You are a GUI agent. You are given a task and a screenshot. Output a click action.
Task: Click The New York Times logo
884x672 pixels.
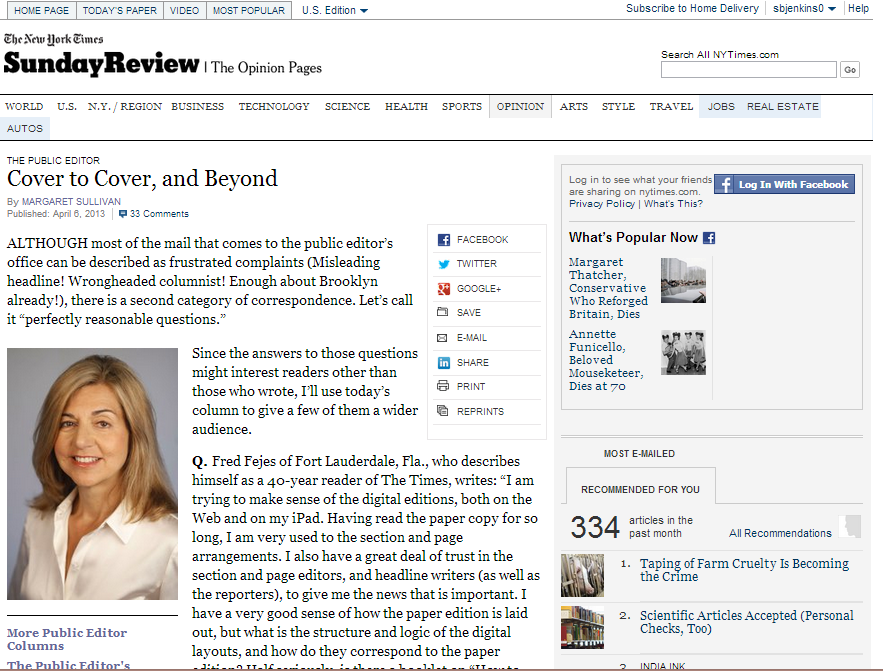(54, 39)
